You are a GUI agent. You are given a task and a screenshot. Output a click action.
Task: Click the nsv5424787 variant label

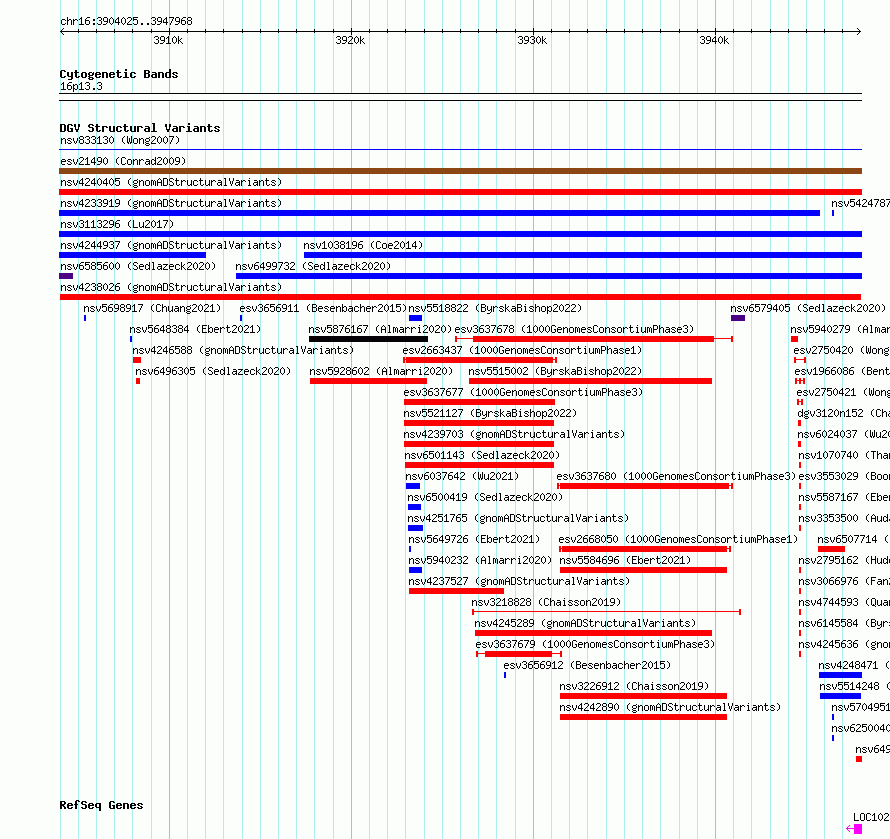[860, 203]
